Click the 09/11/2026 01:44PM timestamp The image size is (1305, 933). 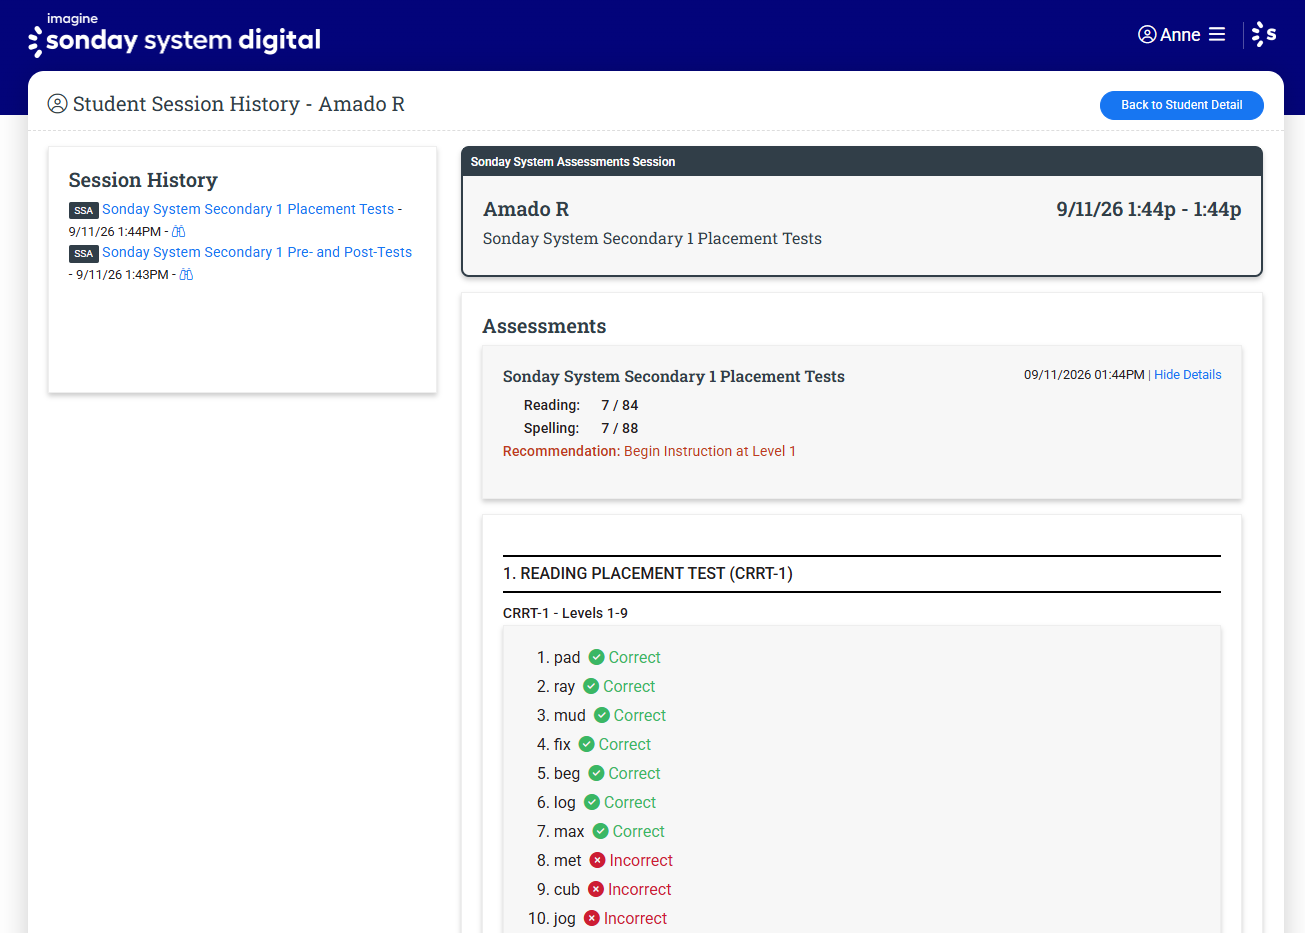[x=1084, y=375]
